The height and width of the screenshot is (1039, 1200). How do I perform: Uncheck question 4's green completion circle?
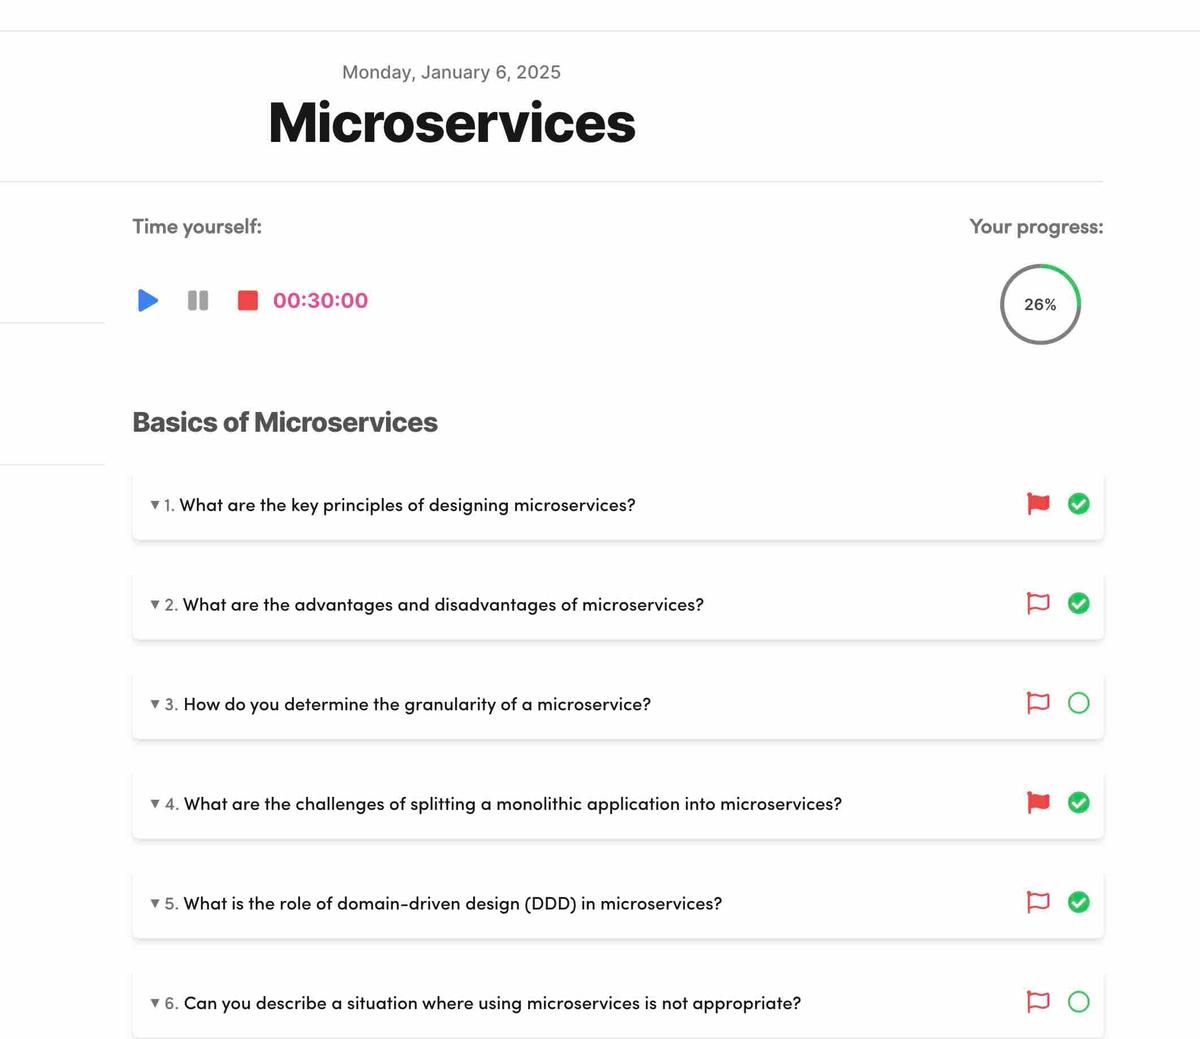point(1079,802)
